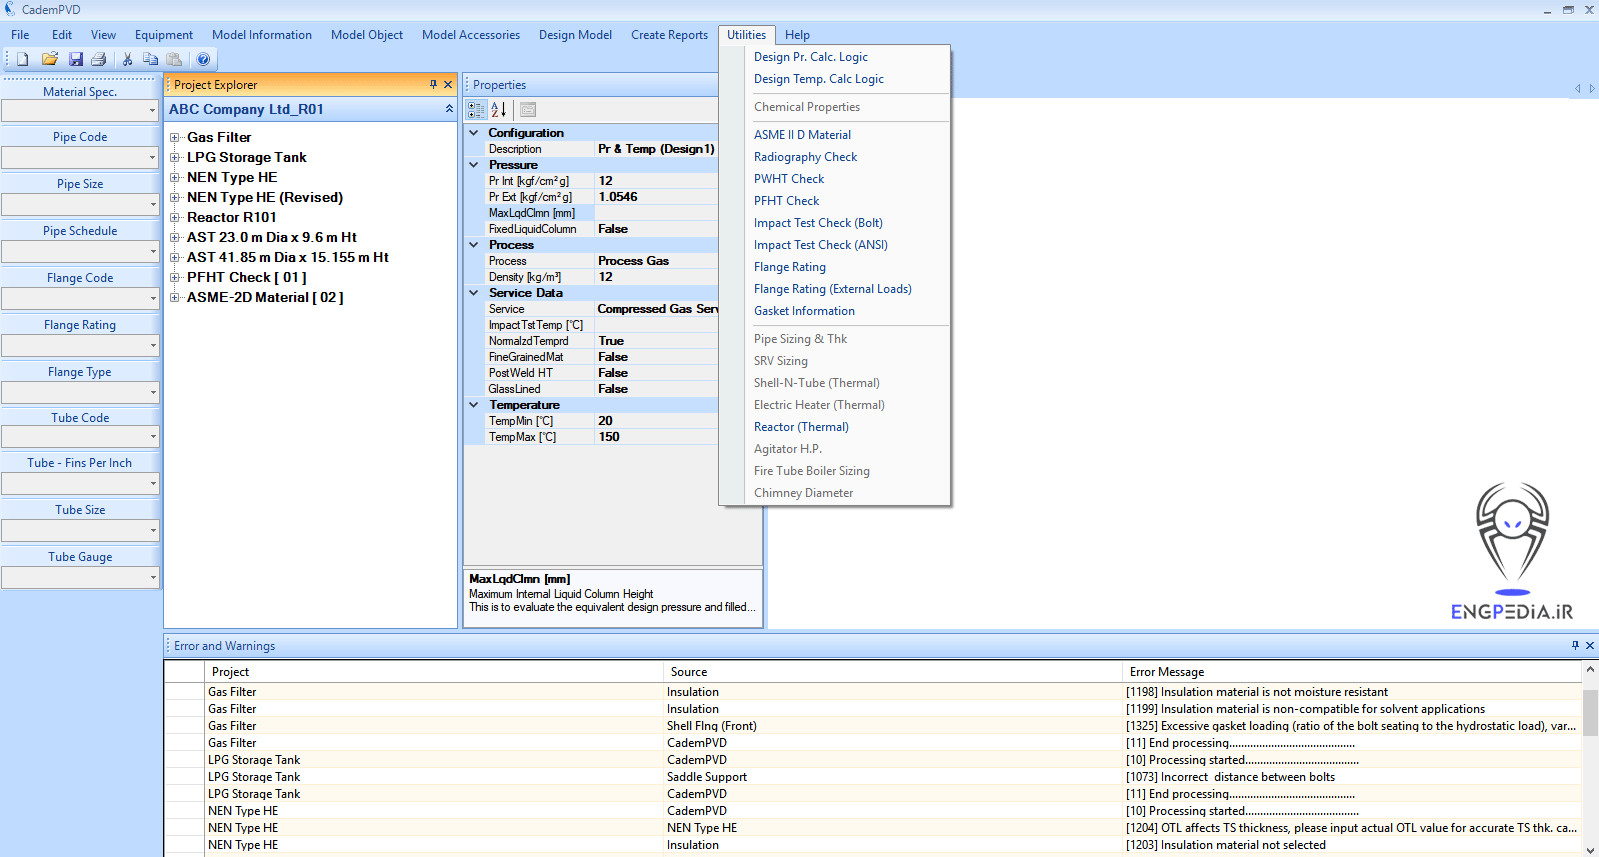Click the Pr Int value 12
1599x857 pixels.
pos(656,181)
